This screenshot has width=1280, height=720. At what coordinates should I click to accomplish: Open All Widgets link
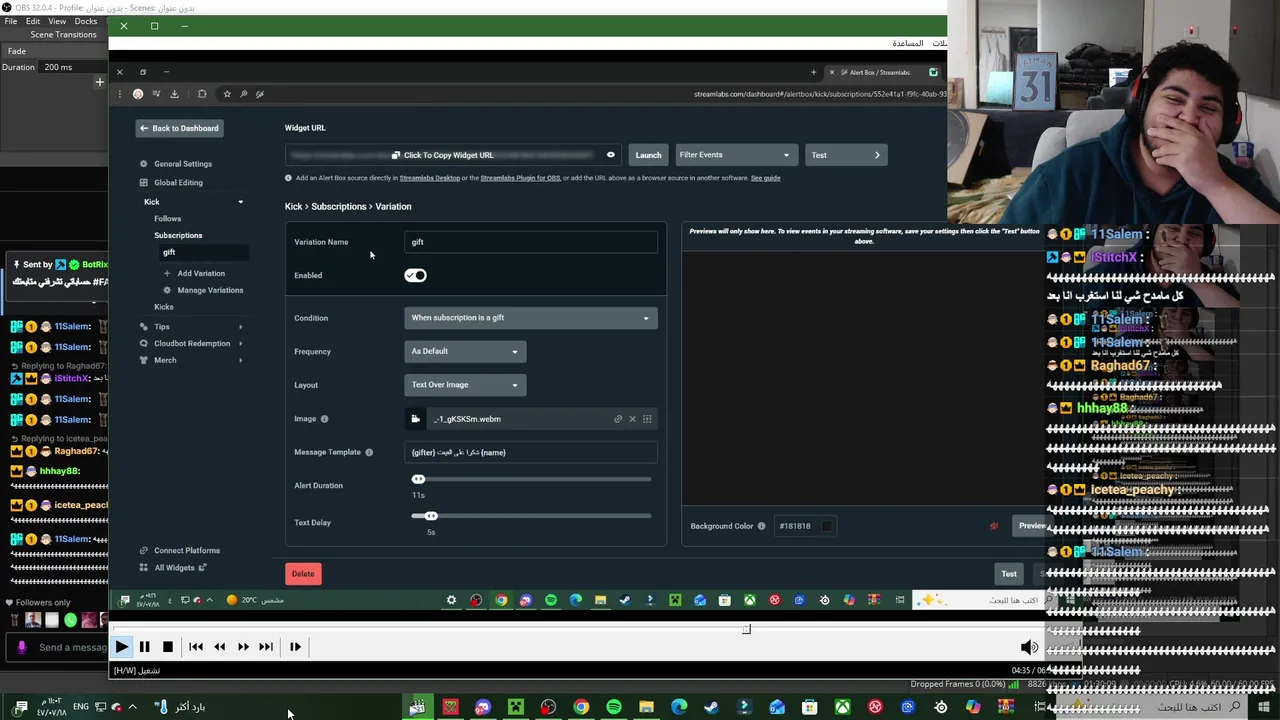(x=173, y=568)
